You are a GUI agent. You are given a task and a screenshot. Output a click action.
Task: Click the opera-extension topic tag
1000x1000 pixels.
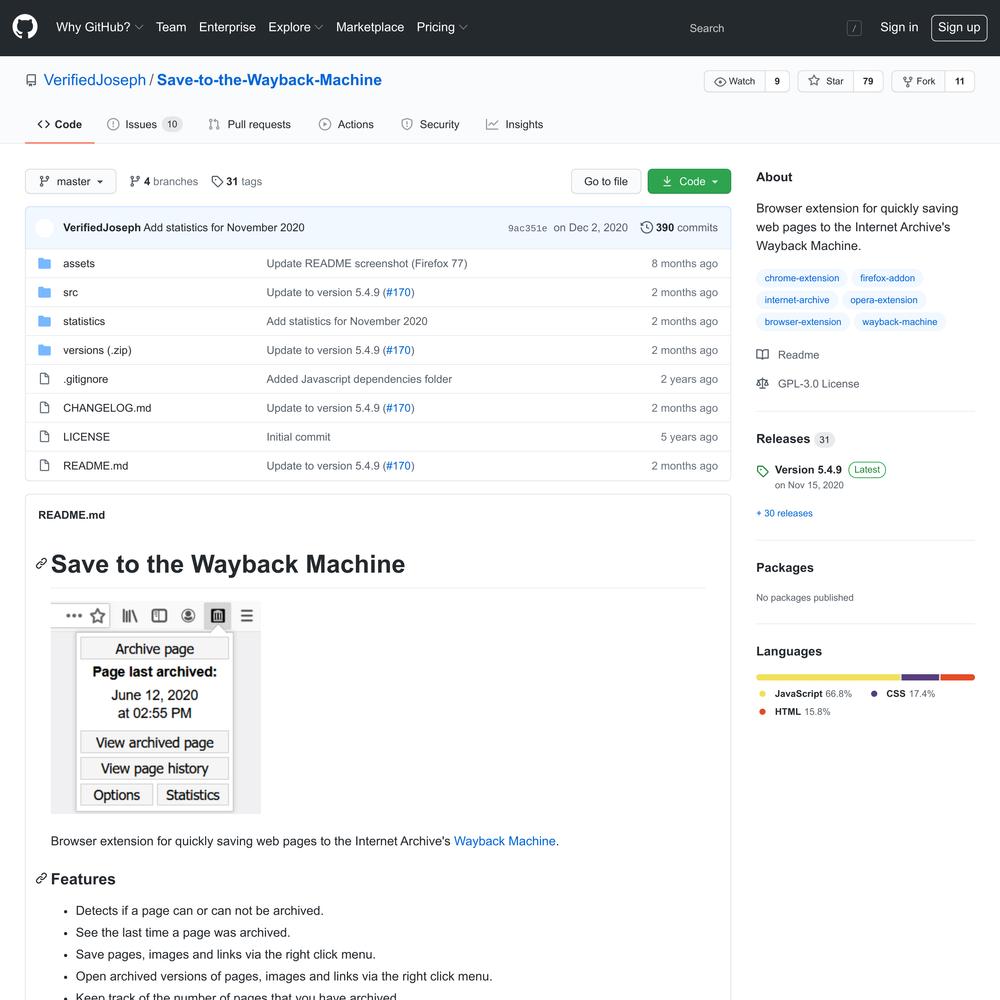coord(883,300)
